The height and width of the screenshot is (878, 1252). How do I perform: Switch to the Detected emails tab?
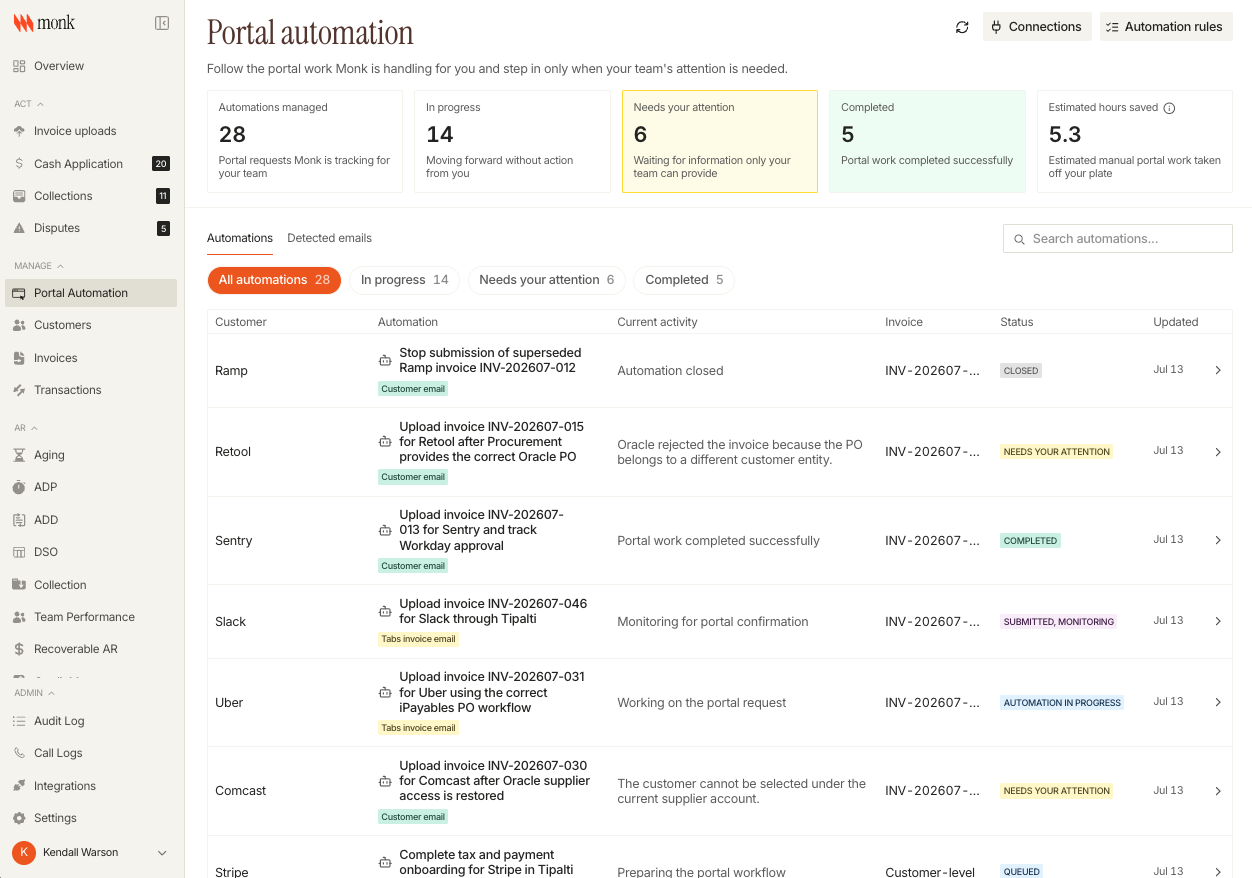click(x=329, y=238)
